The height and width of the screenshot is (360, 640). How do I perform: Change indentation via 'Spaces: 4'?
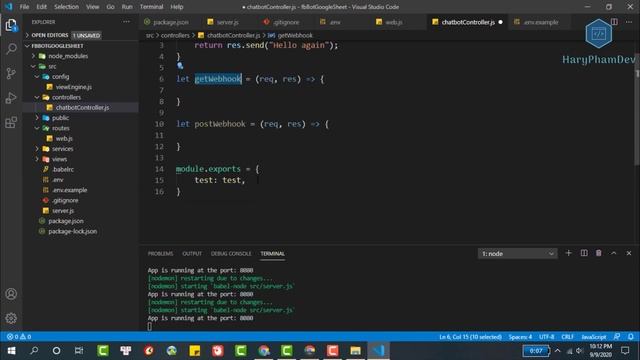coord(520,337)
